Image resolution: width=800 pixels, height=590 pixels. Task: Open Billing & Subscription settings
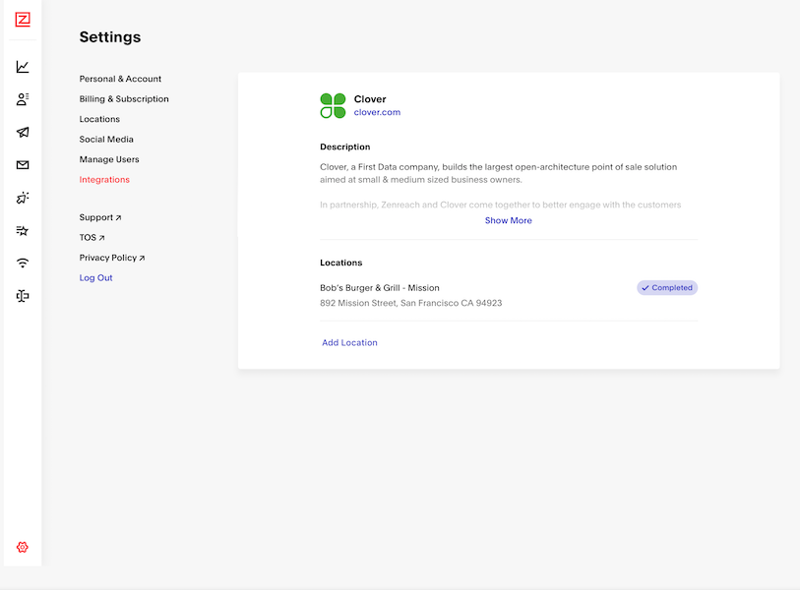click(124, 99)
